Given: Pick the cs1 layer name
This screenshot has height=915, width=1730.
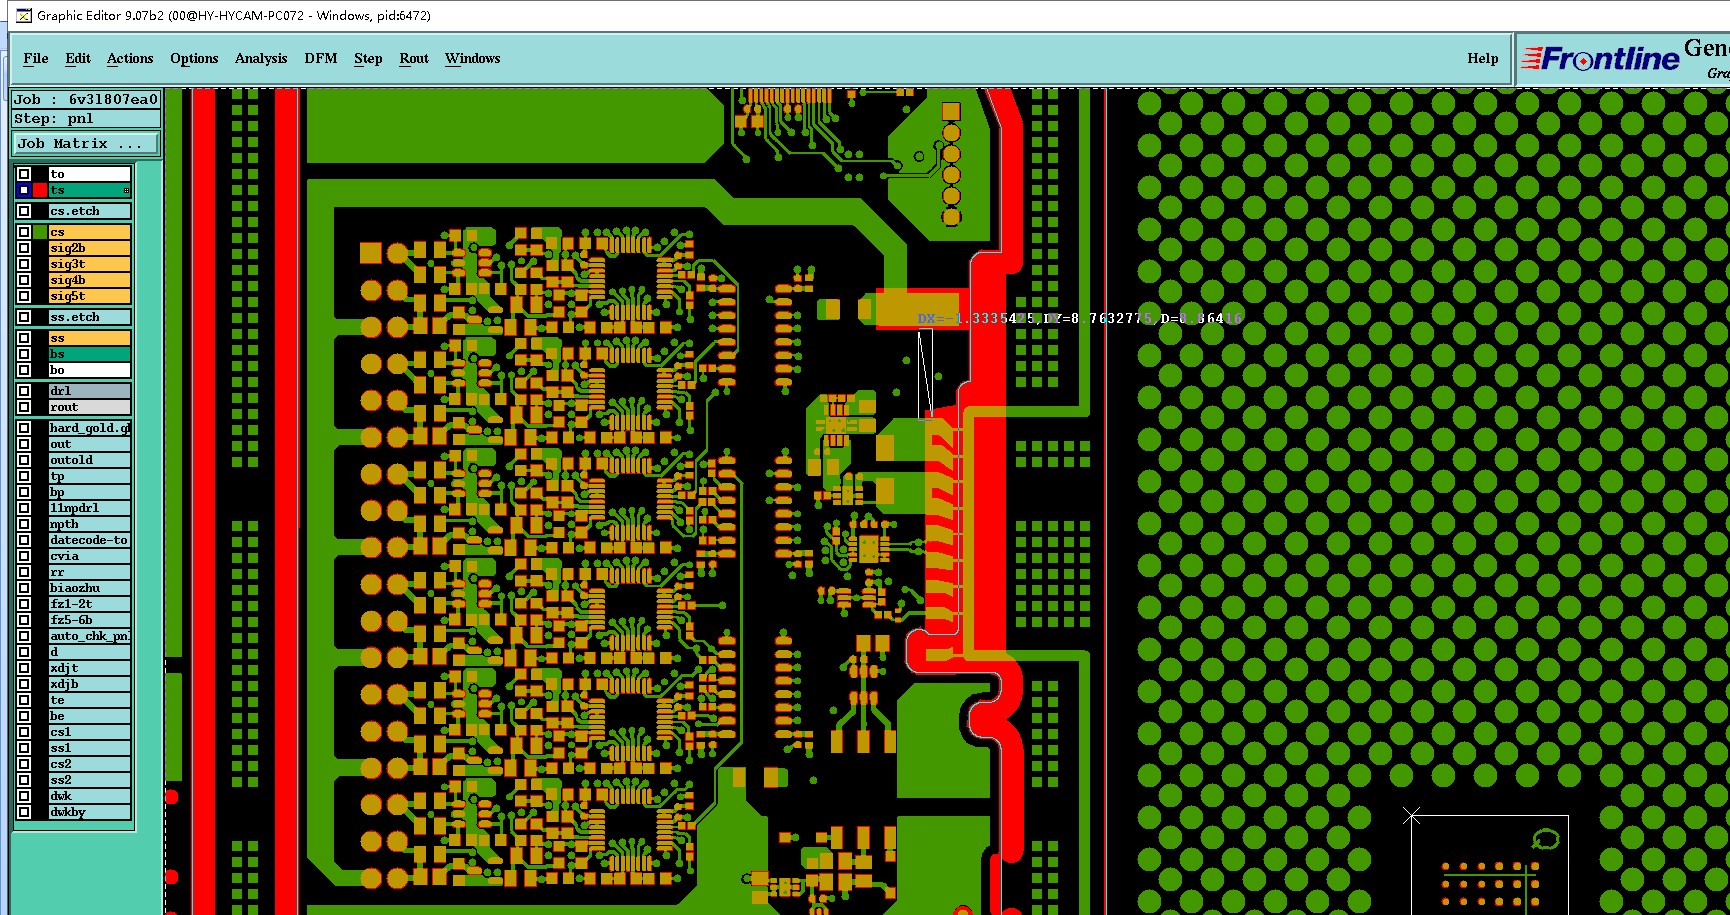Looking at the screenshot, I should (90, 732).
